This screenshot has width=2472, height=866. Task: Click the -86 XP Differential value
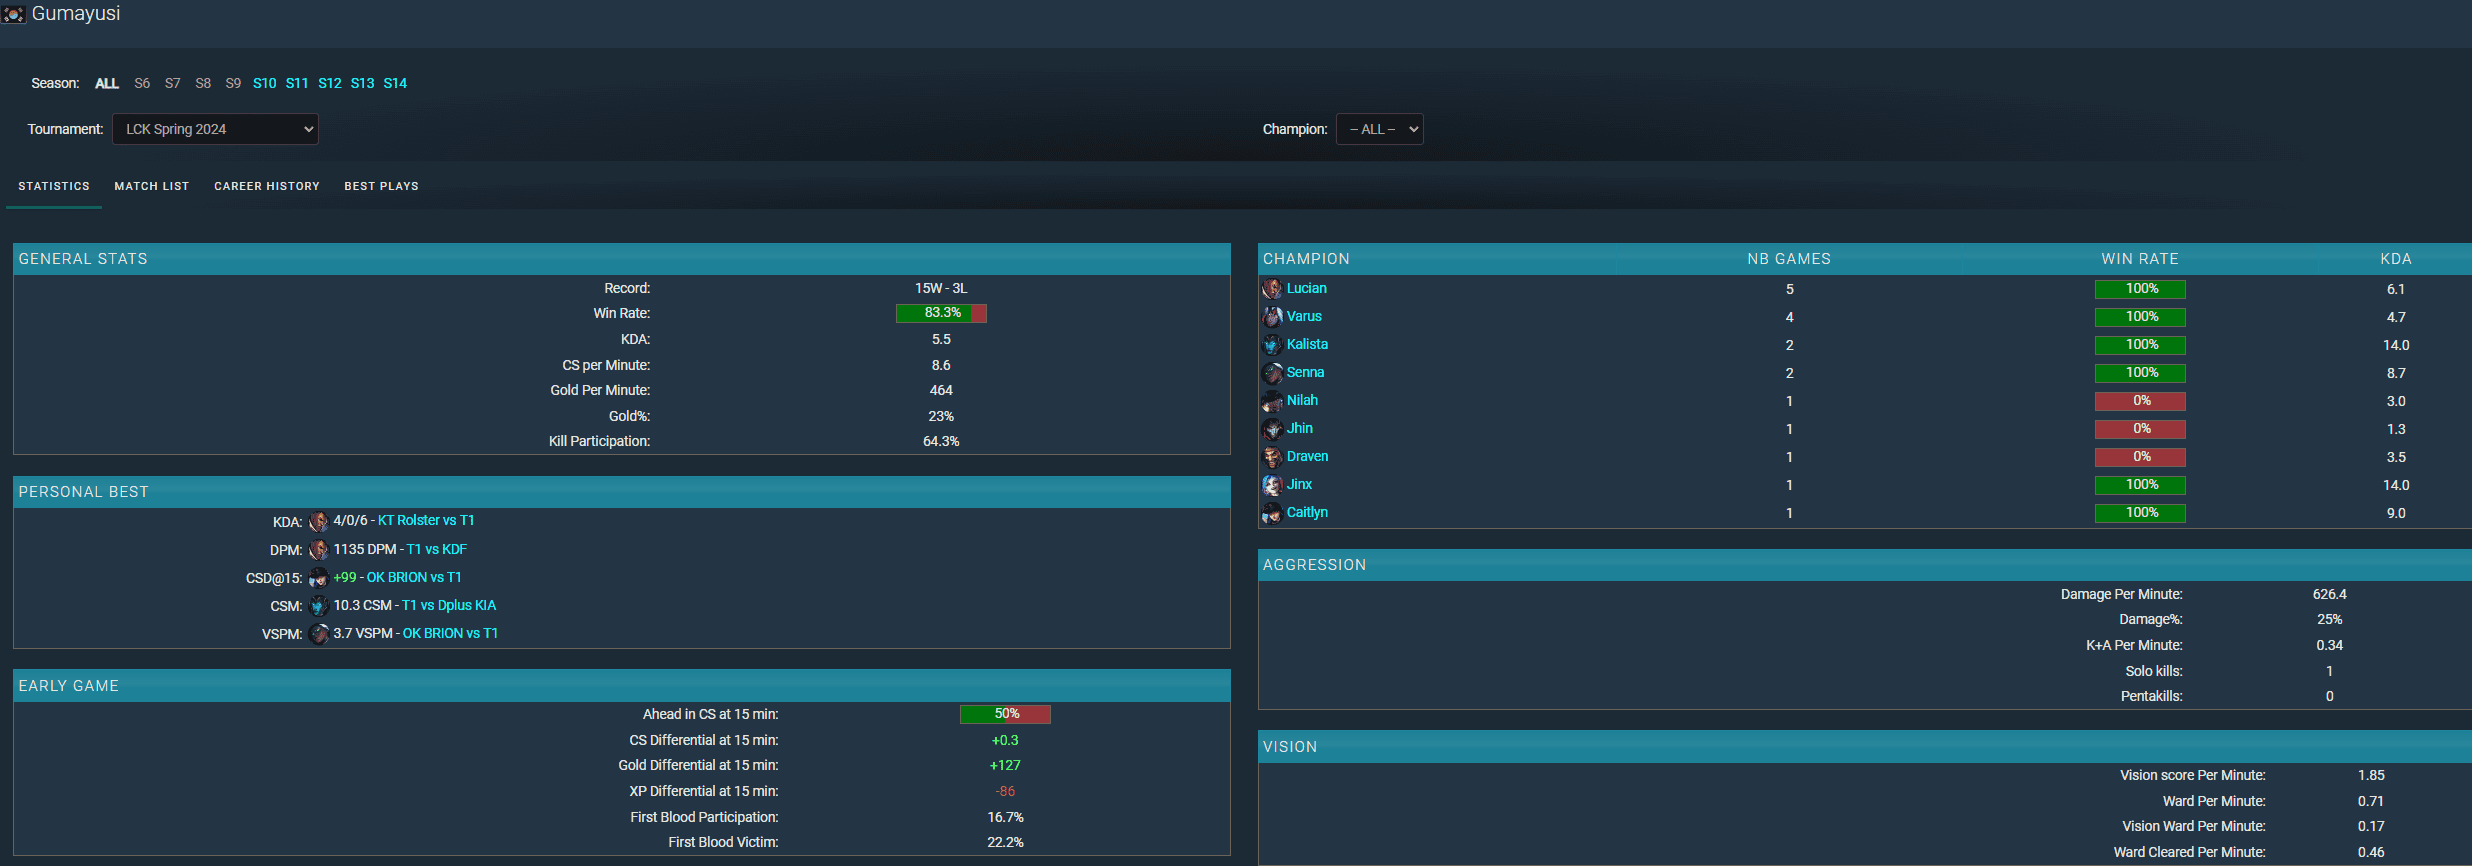tap(1005, 791)
